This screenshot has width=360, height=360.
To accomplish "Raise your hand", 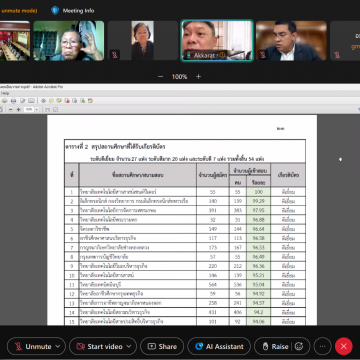I will coord(275,346).
